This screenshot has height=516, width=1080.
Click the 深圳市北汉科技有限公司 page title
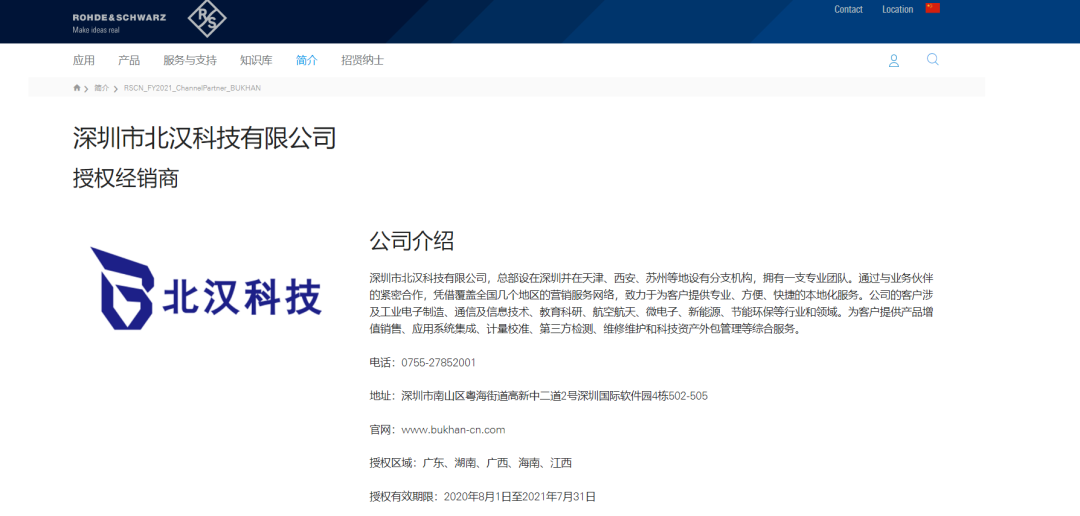point(205,138)
